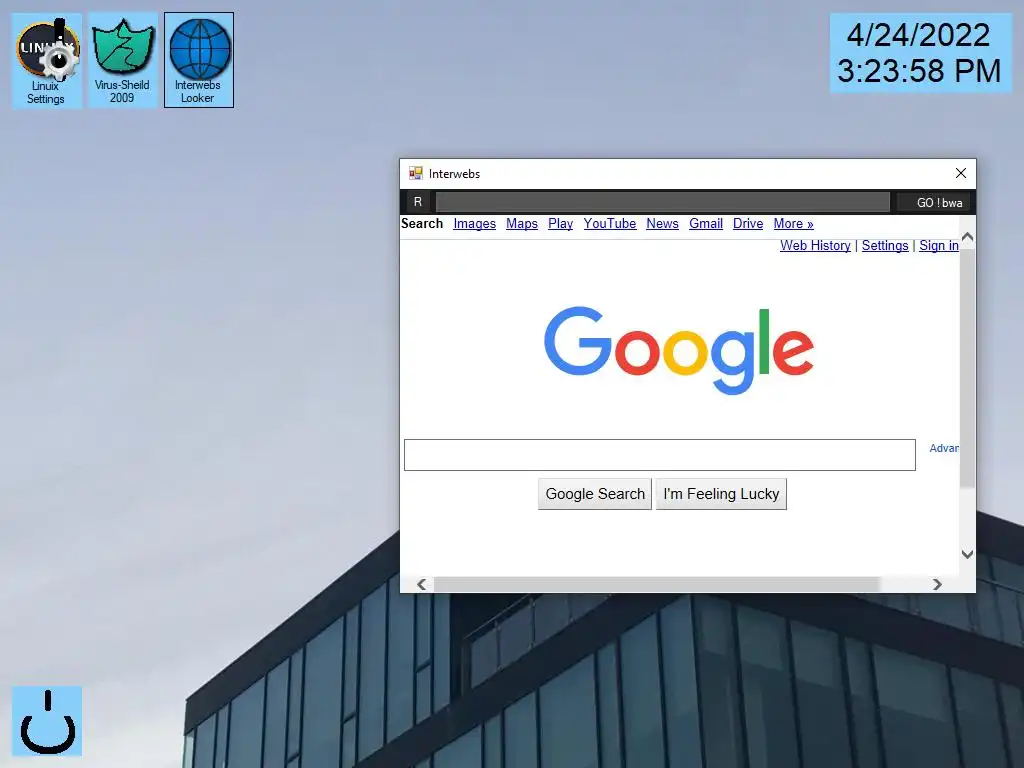Open the Drive link
The image size is (1024, 768).
[748, 223]
